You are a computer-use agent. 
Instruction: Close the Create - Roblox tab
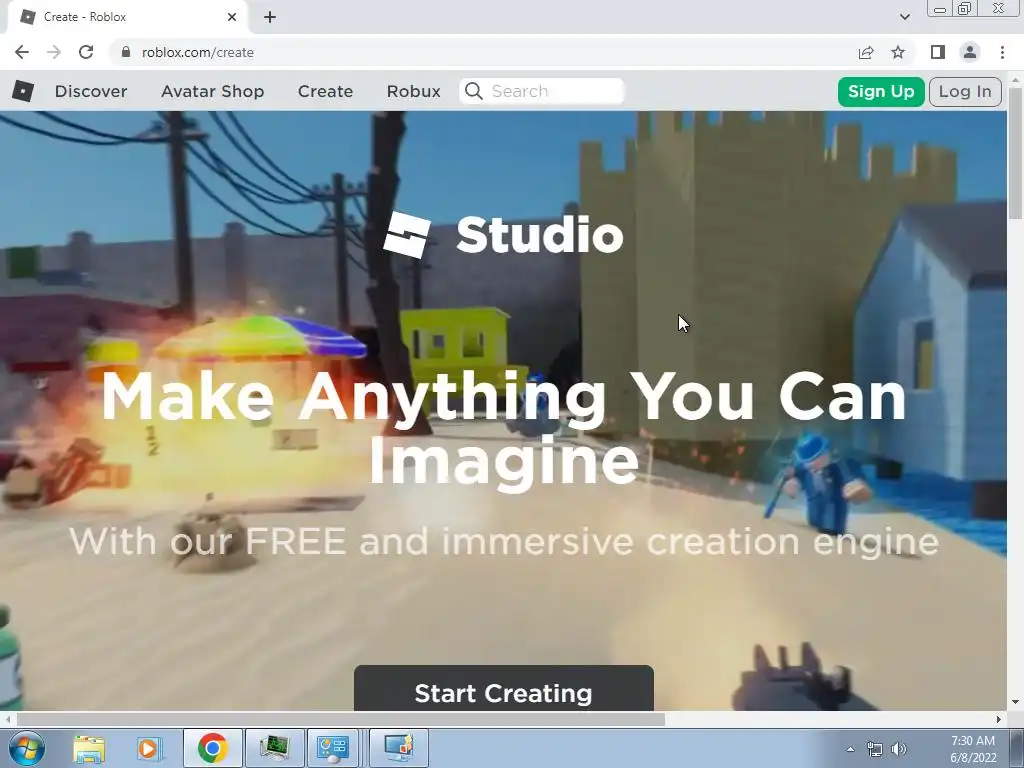click(232, 17)
